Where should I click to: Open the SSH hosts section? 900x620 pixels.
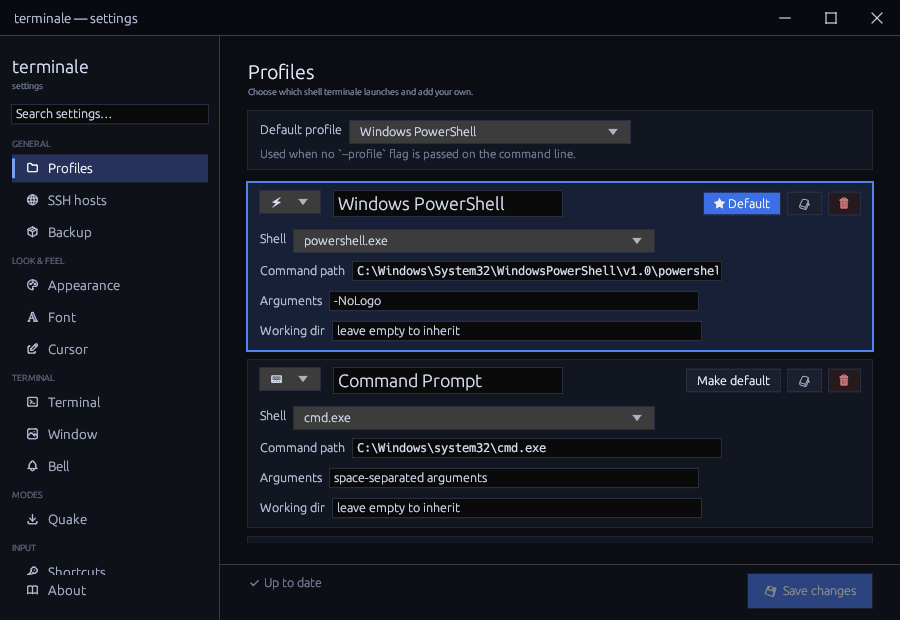(x=110, y=200)
